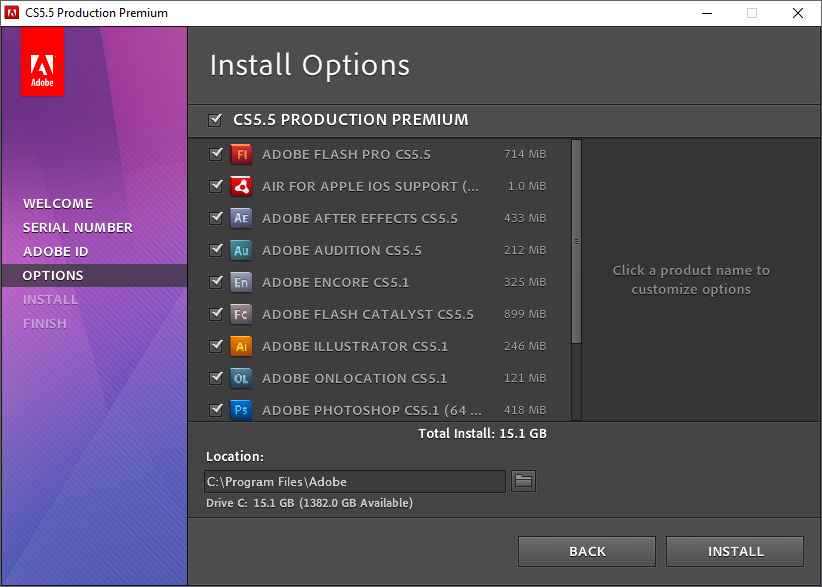Click the Adobe Flash Pro product icon
Screen dimensions: 822x587
(240, 154)
